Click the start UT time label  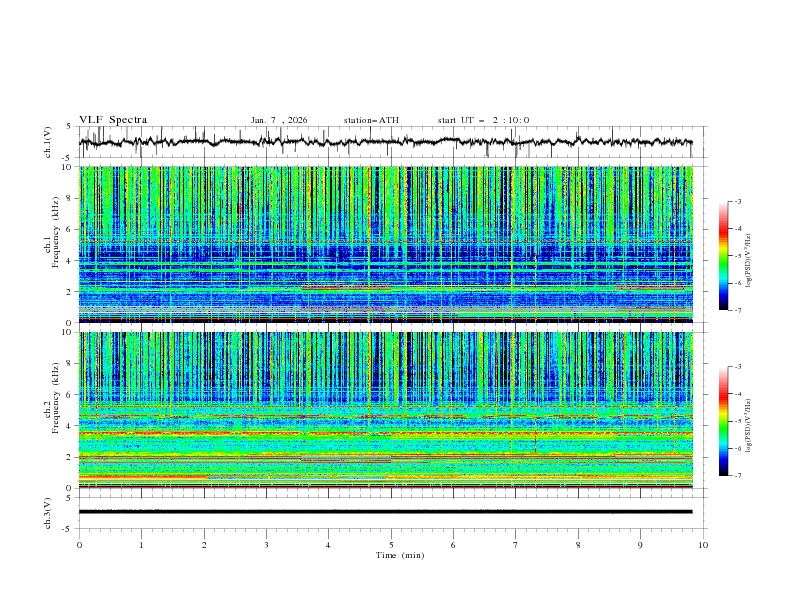483,120
